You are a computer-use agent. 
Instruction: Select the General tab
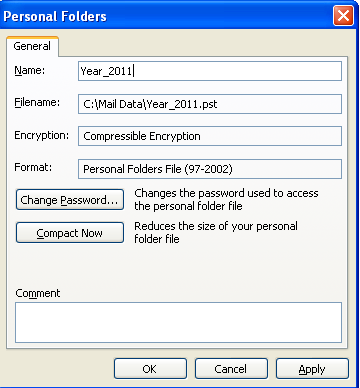click(x=32, y=46)
